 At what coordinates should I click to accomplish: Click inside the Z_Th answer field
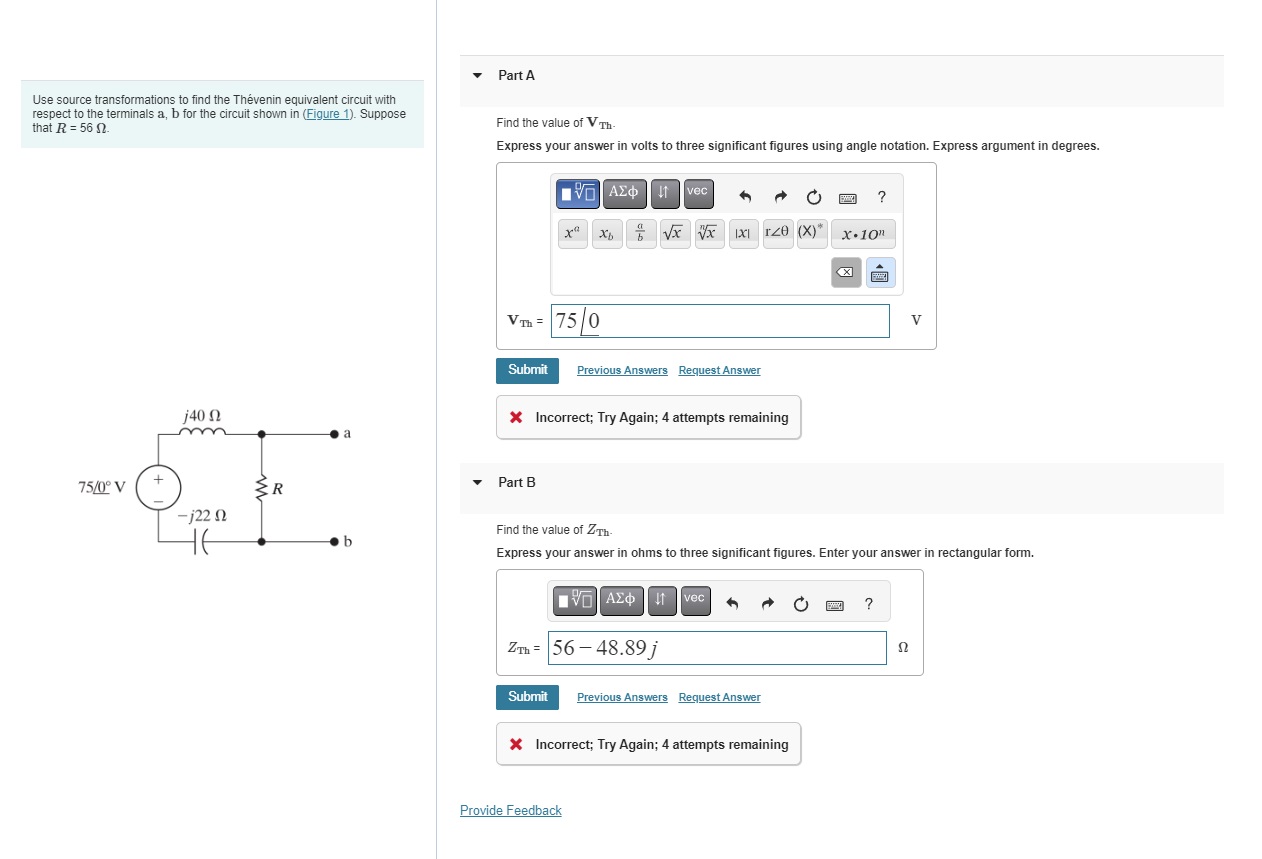tap(717, 648)
